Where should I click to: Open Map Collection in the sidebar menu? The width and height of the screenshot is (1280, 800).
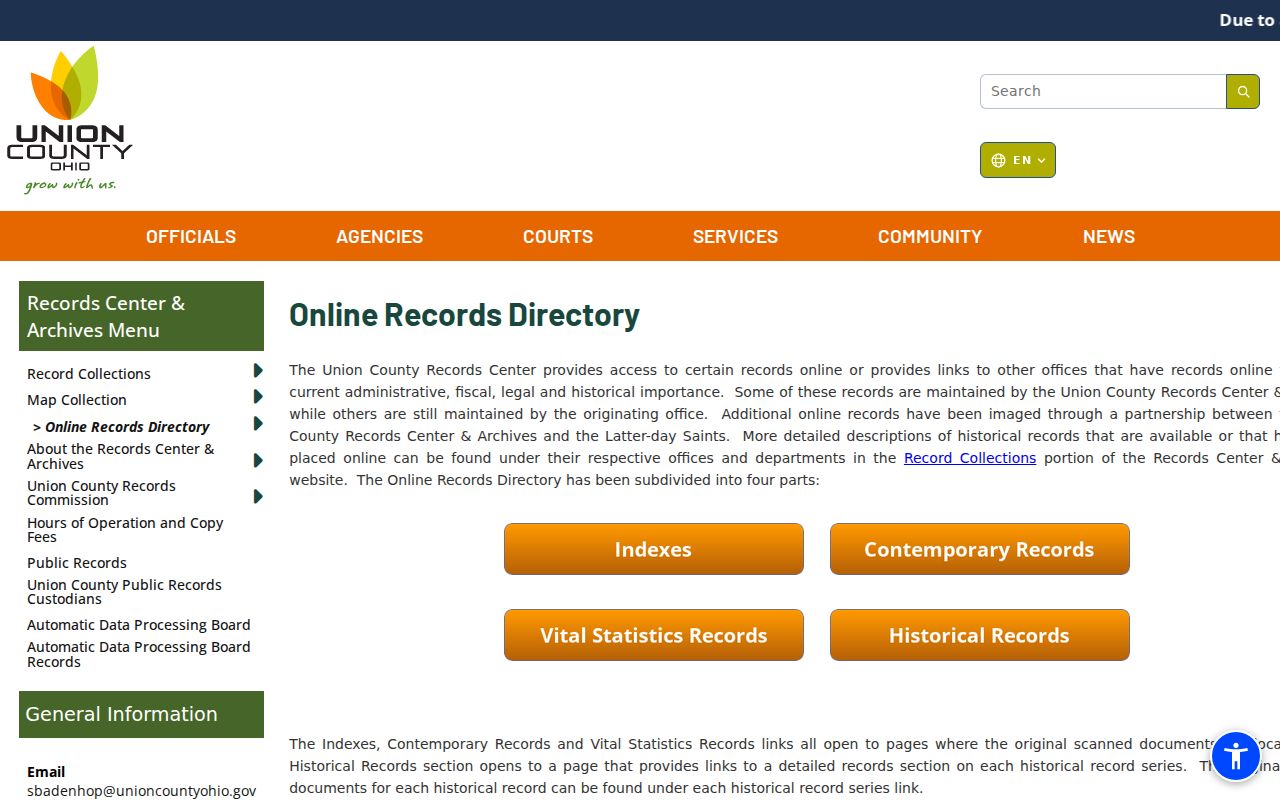pos(77,400)
